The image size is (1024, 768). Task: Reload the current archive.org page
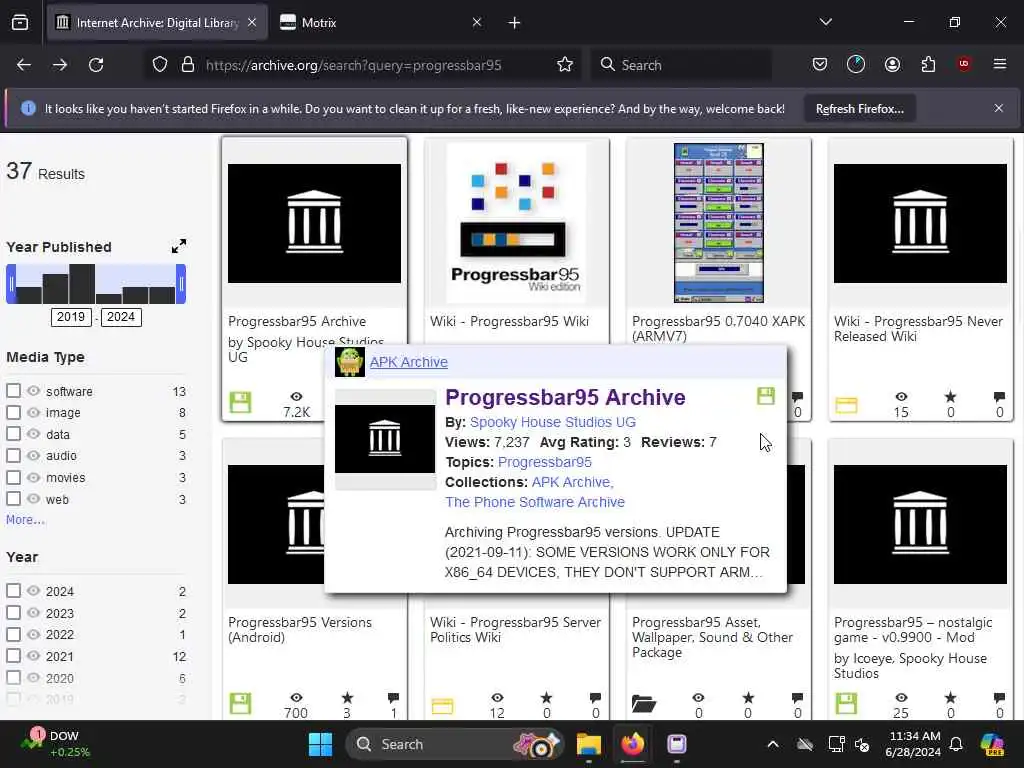coord(96,65)
